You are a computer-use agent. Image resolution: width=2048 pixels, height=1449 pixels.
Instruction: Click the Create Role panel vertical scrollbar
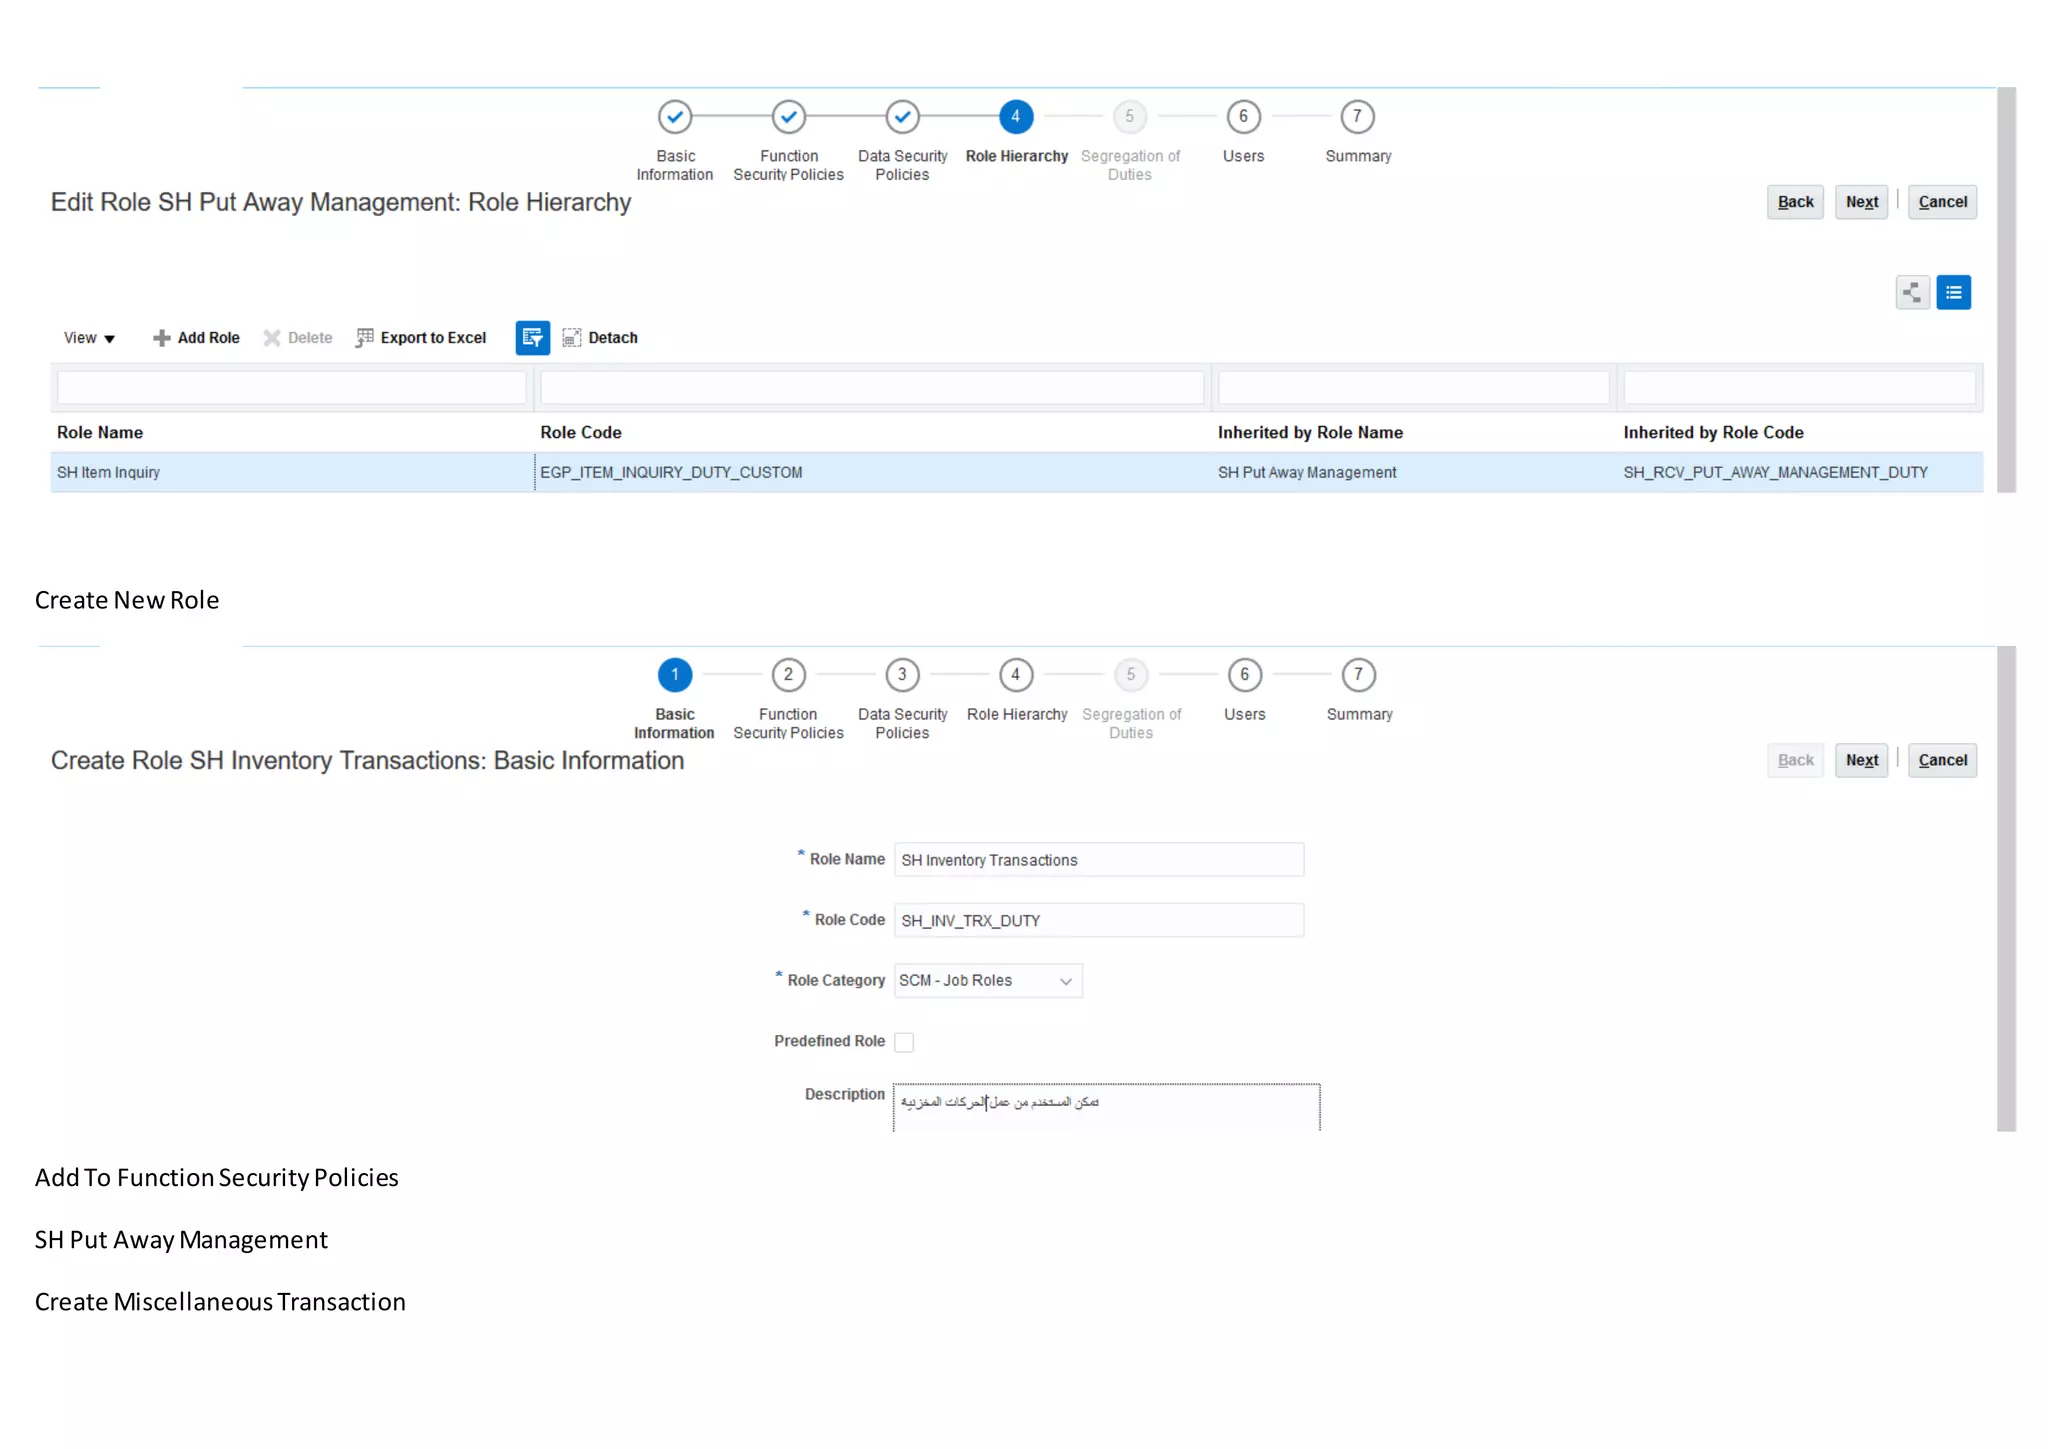(x=2006, y=889)
